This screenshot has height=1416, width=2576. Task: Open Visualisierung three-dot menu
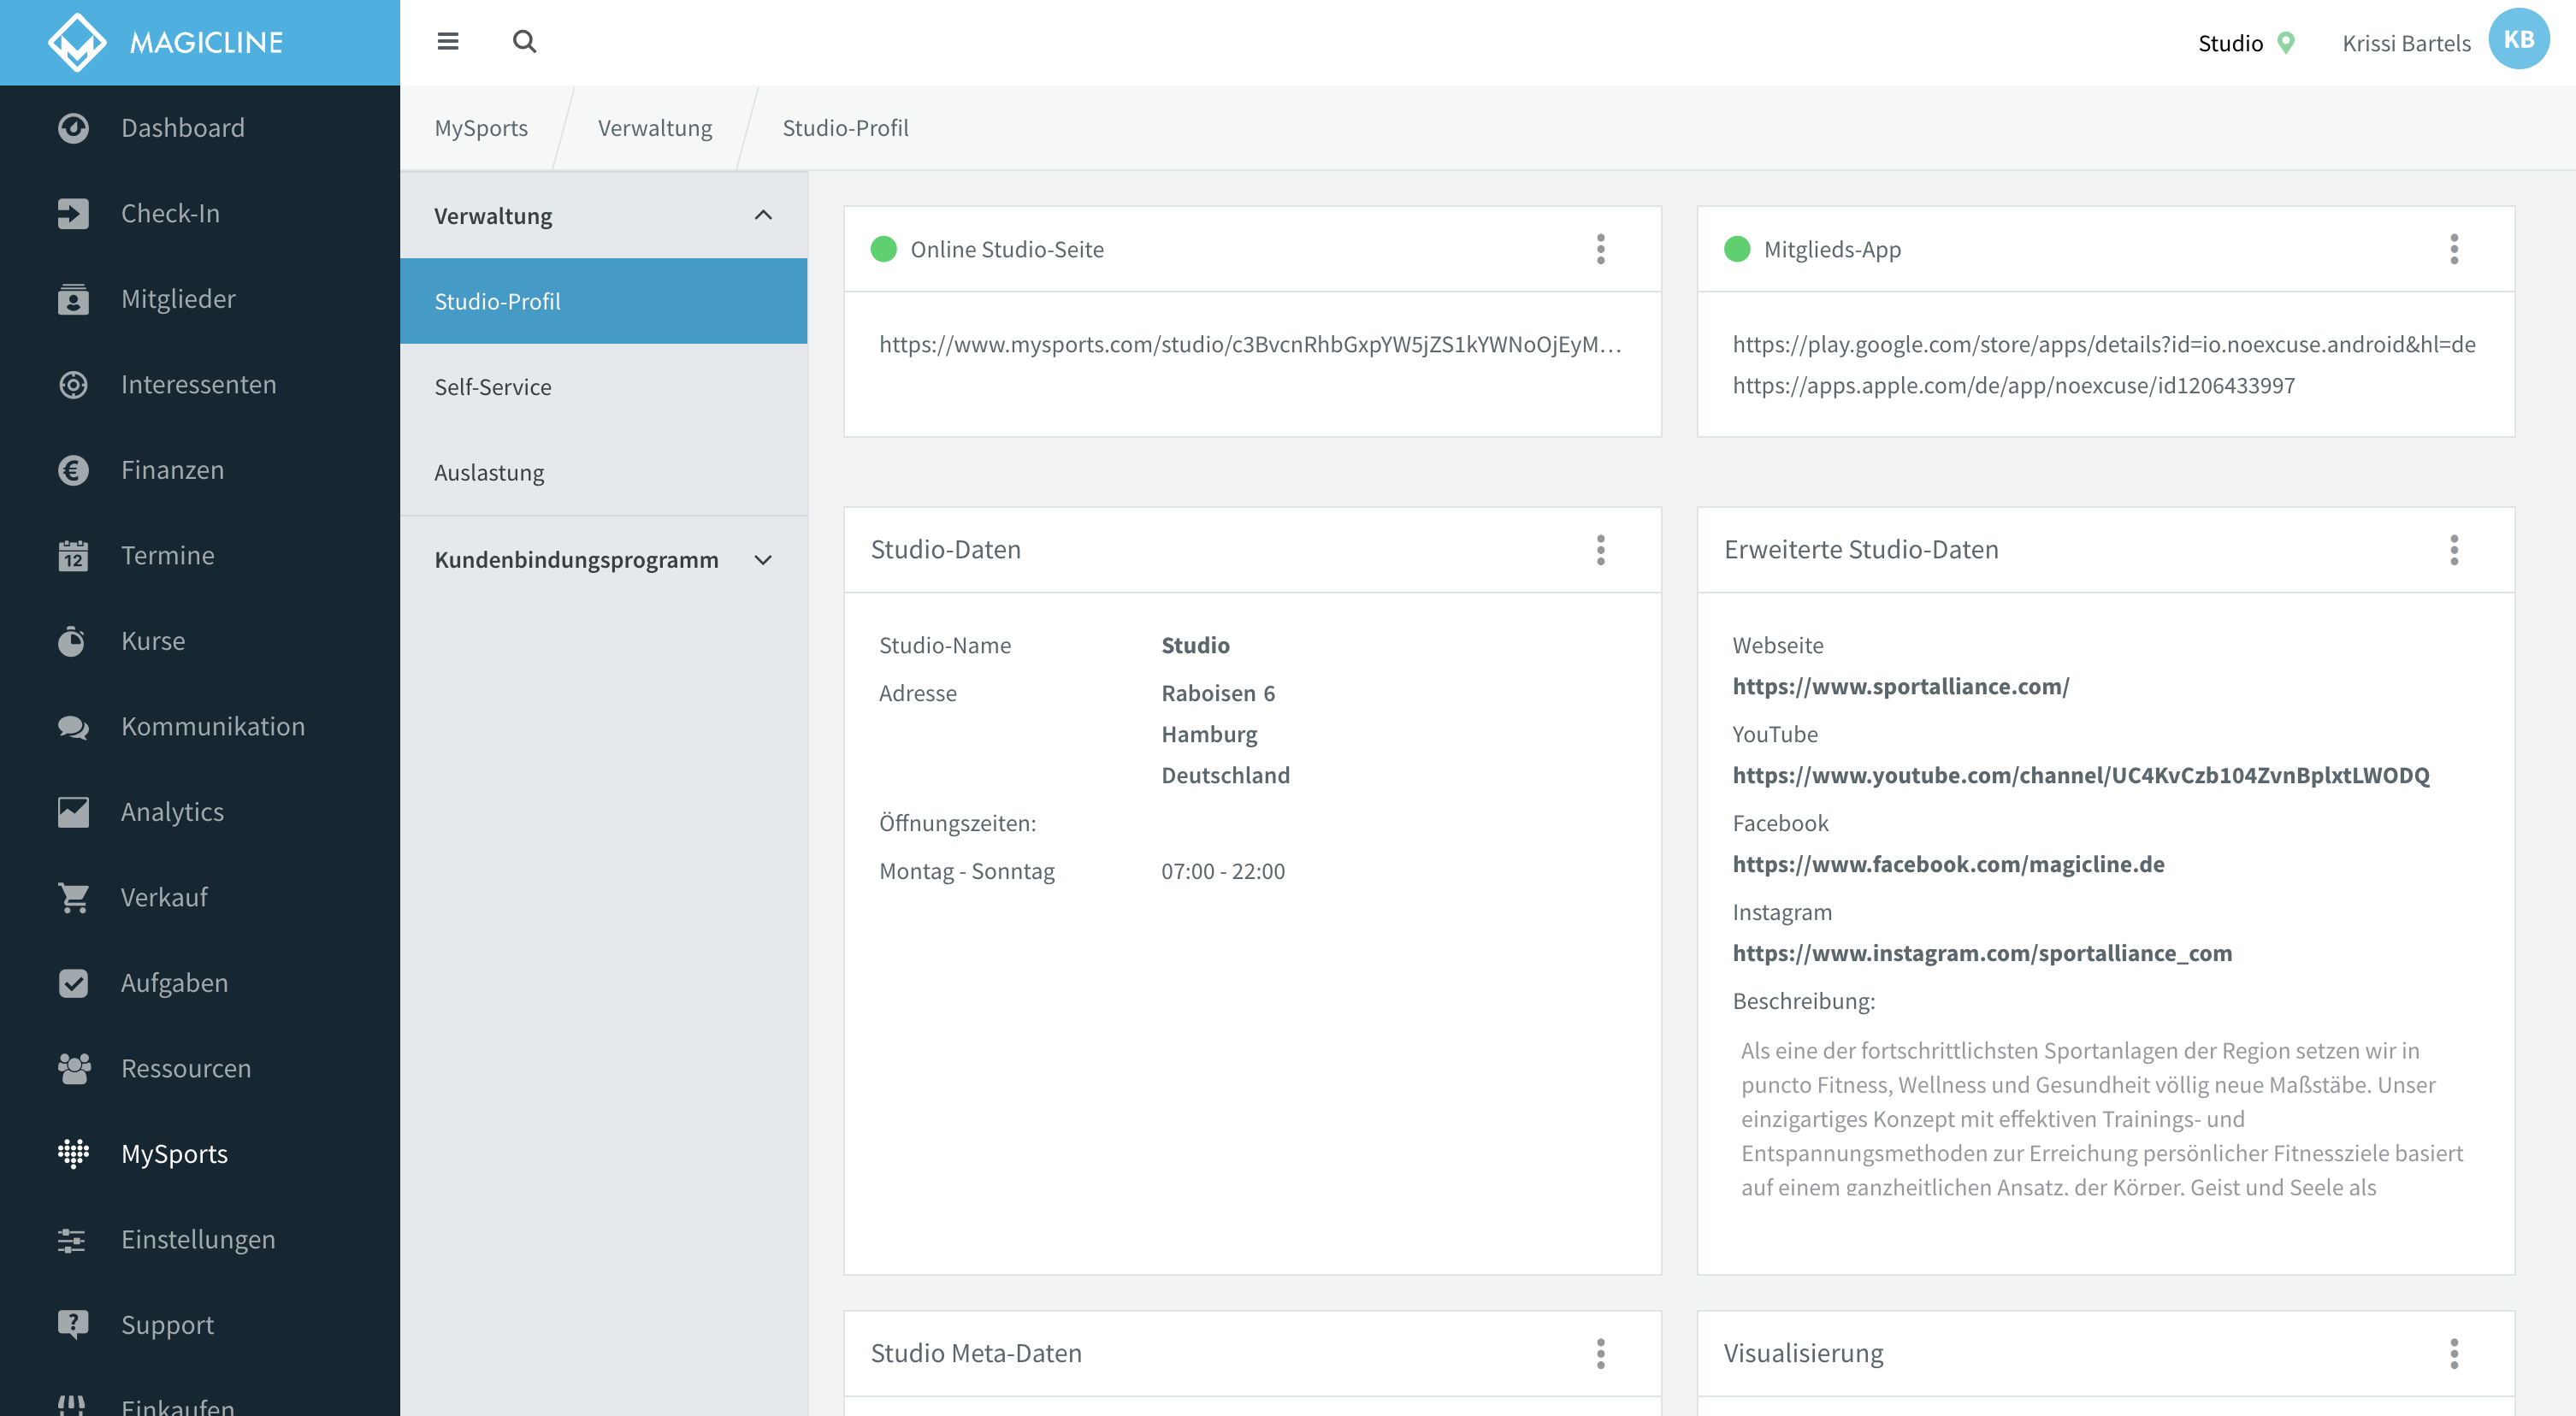[2454, 1354]
